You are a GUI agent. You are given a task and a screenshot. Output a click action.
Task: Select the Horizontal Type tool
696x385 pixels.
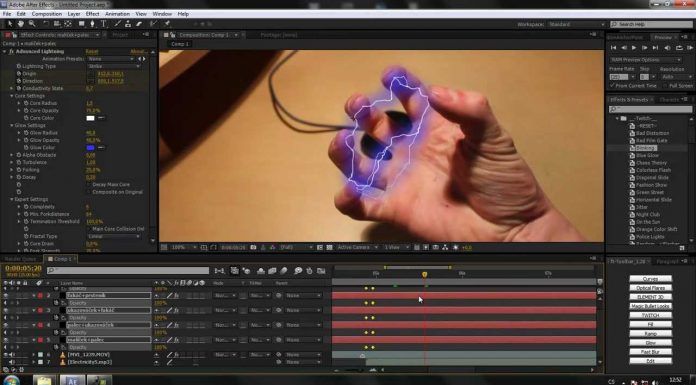pos(103,24)
